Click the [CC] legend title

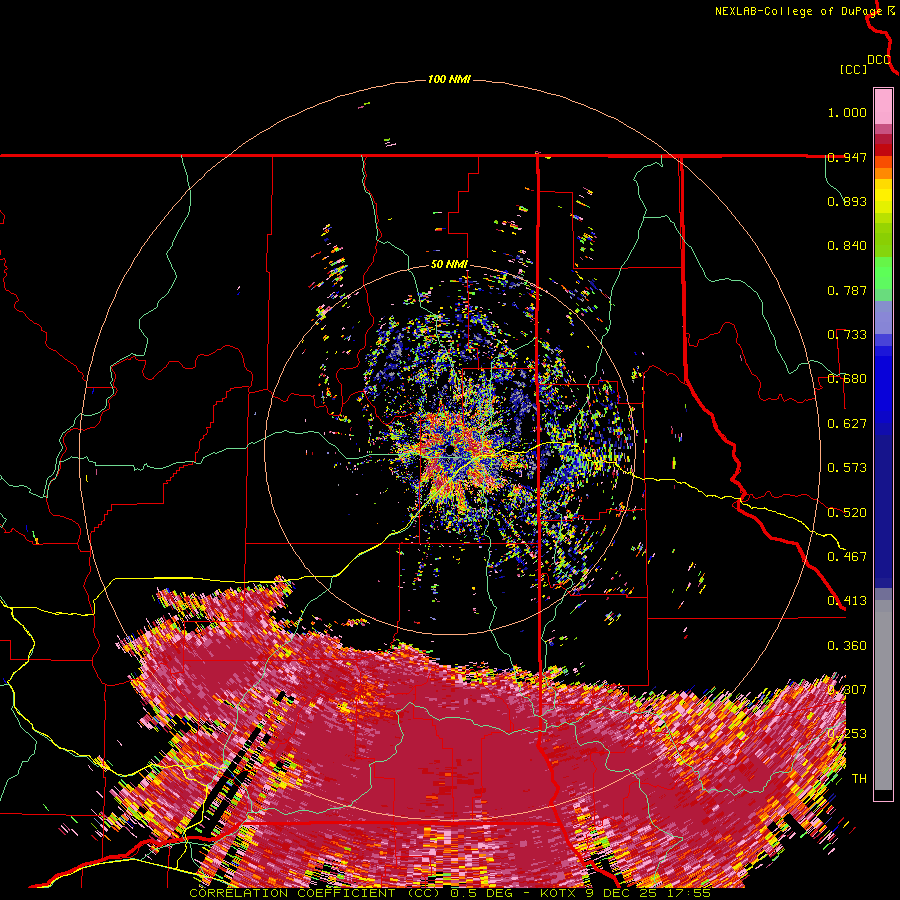(x=853, y=69)
